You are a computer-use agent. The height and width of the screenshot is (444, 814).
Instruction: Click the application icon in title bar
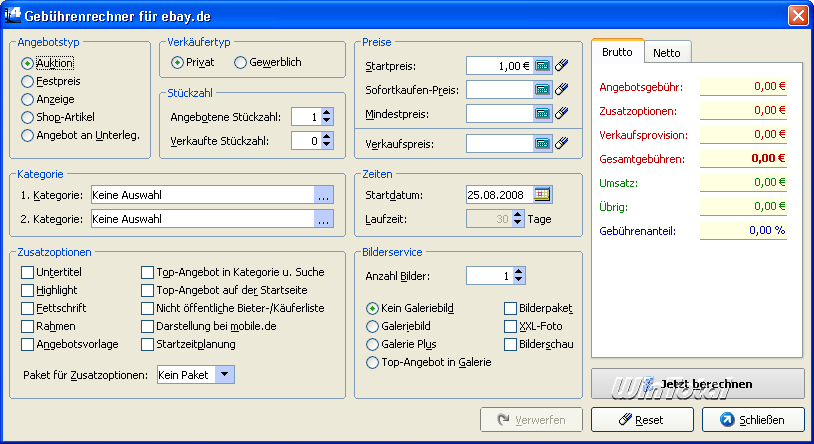[x=12, y=16]
